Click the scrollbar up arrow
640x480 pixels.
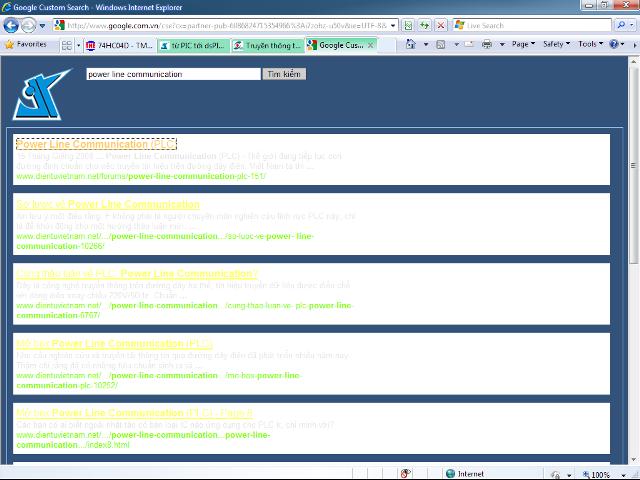pyautogui.click(x=633, y=62)
